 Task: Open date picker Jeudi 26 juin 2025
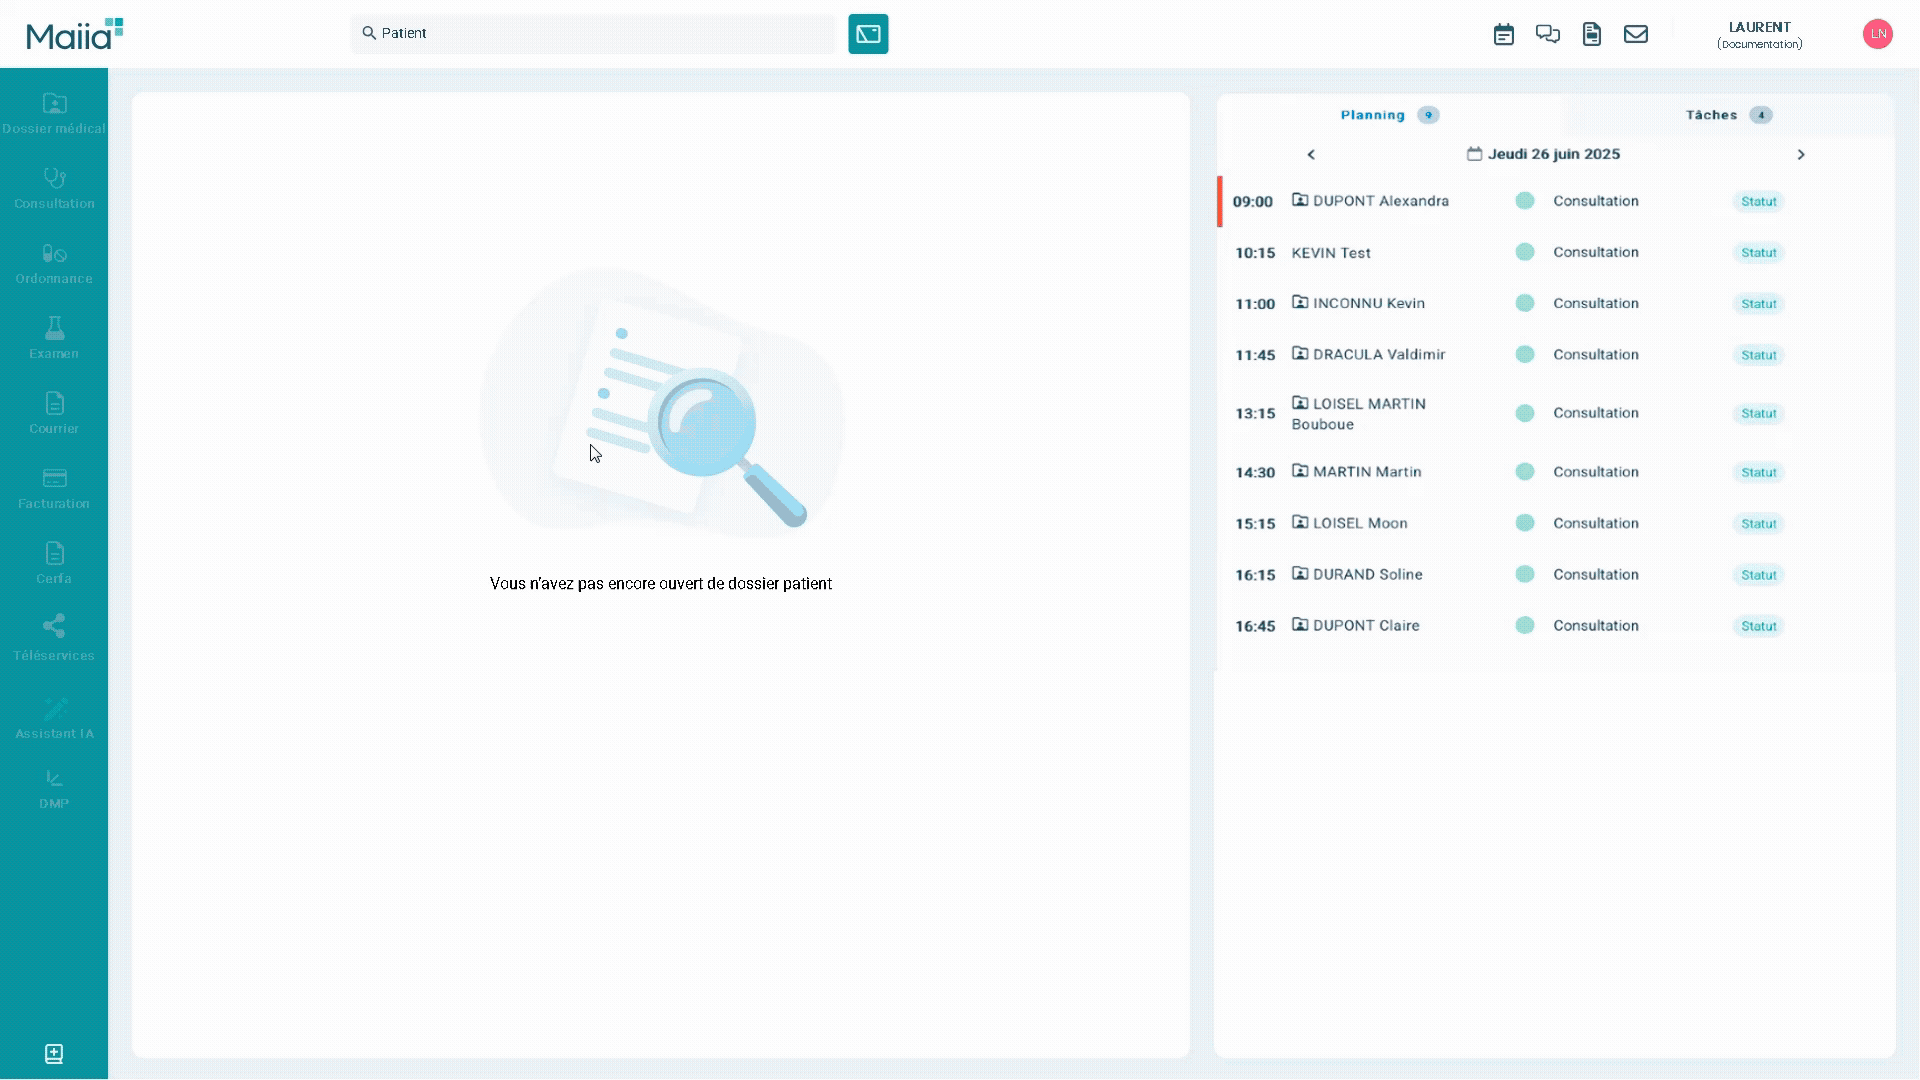tap(1543, 154)
